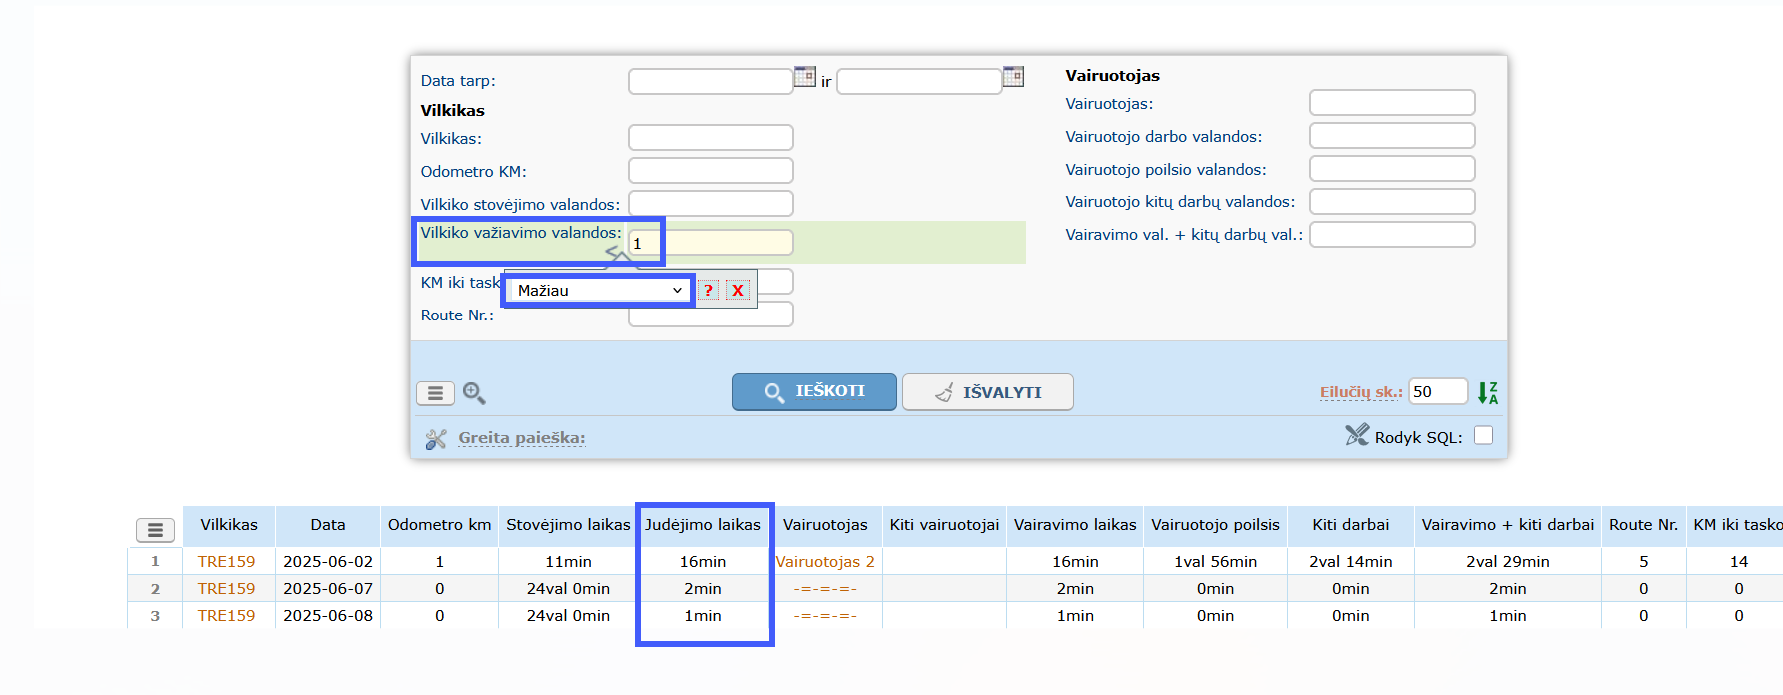Sort by Stovėjimo laikas column header
1783x695 pixels.
[568, 525]
